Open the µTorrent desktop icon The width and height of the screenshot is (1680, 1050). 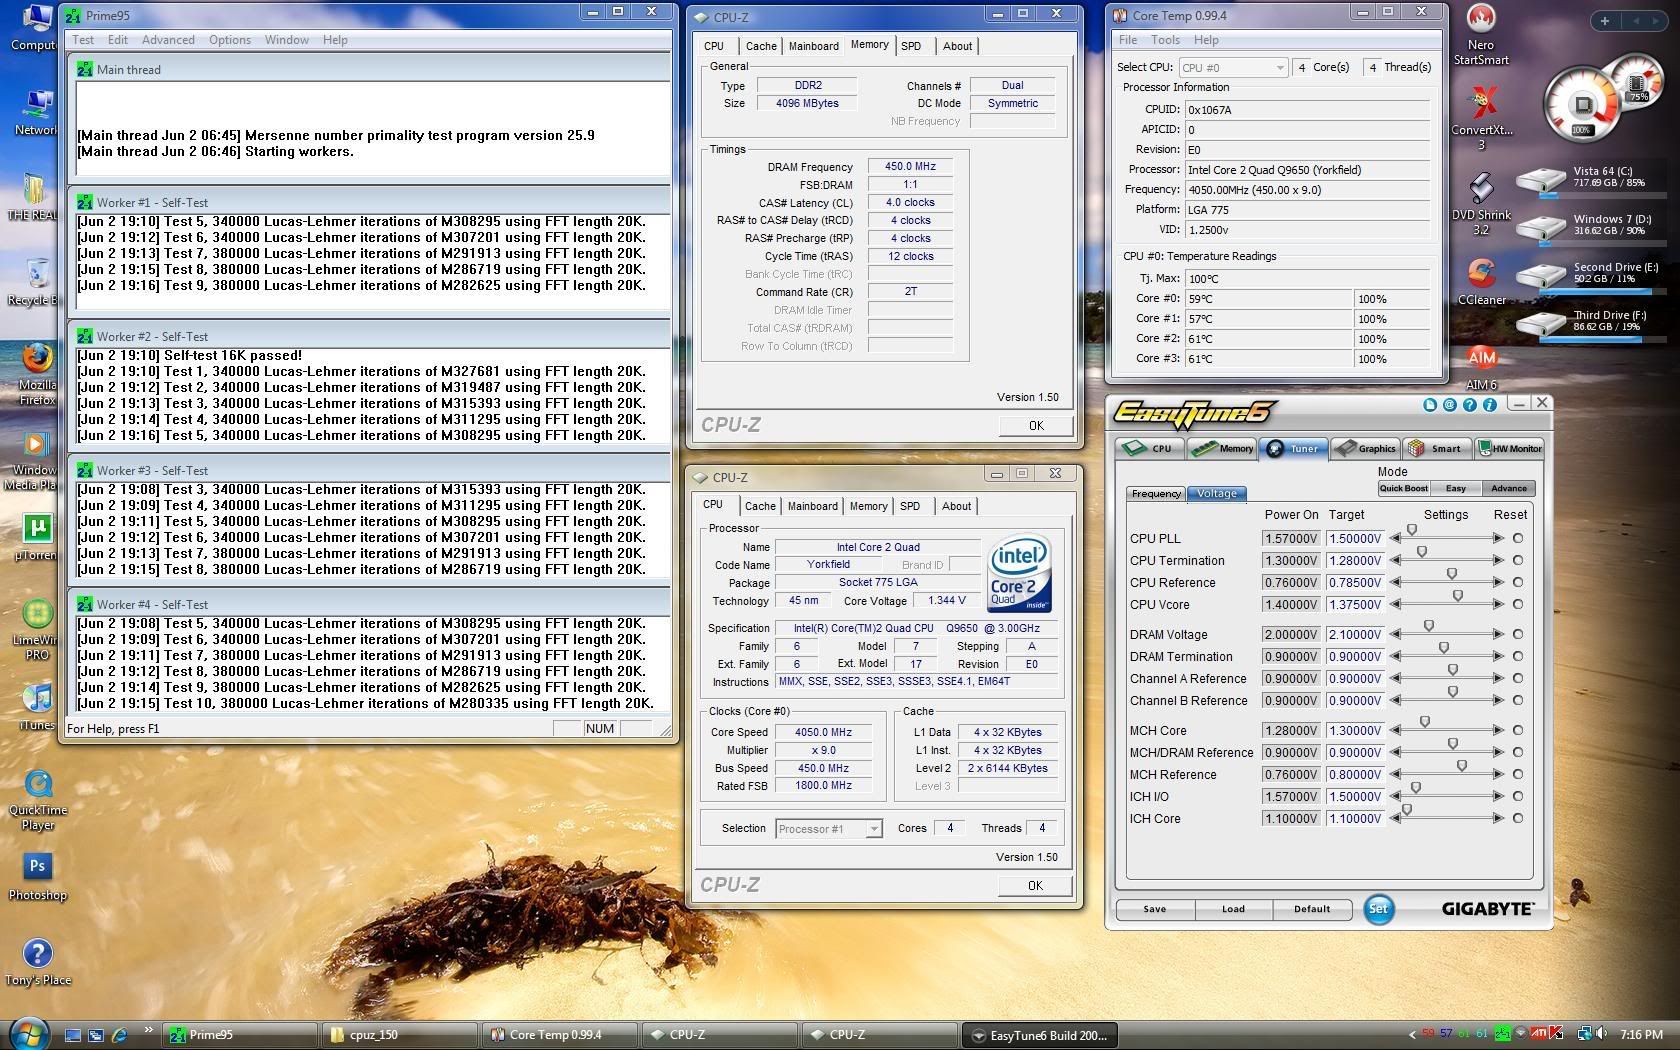click(37, 537)
